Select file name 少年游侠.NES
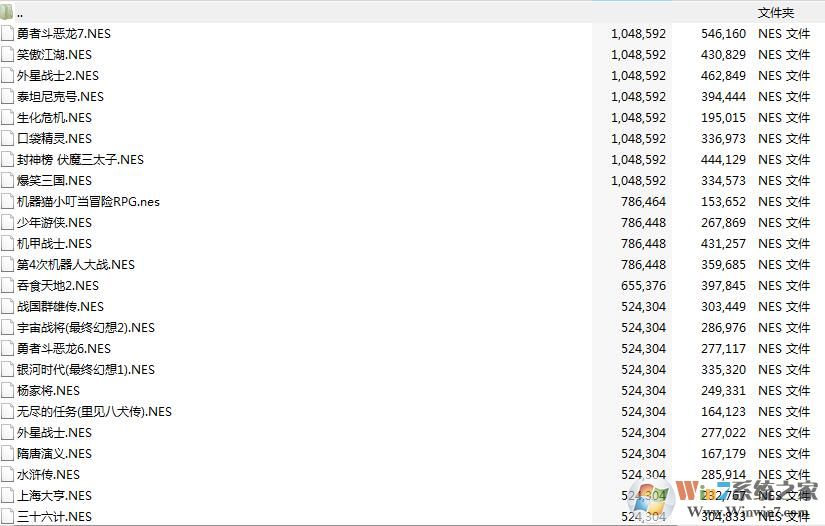The width and height of the screenshot is (825, 526). (54, 223)
